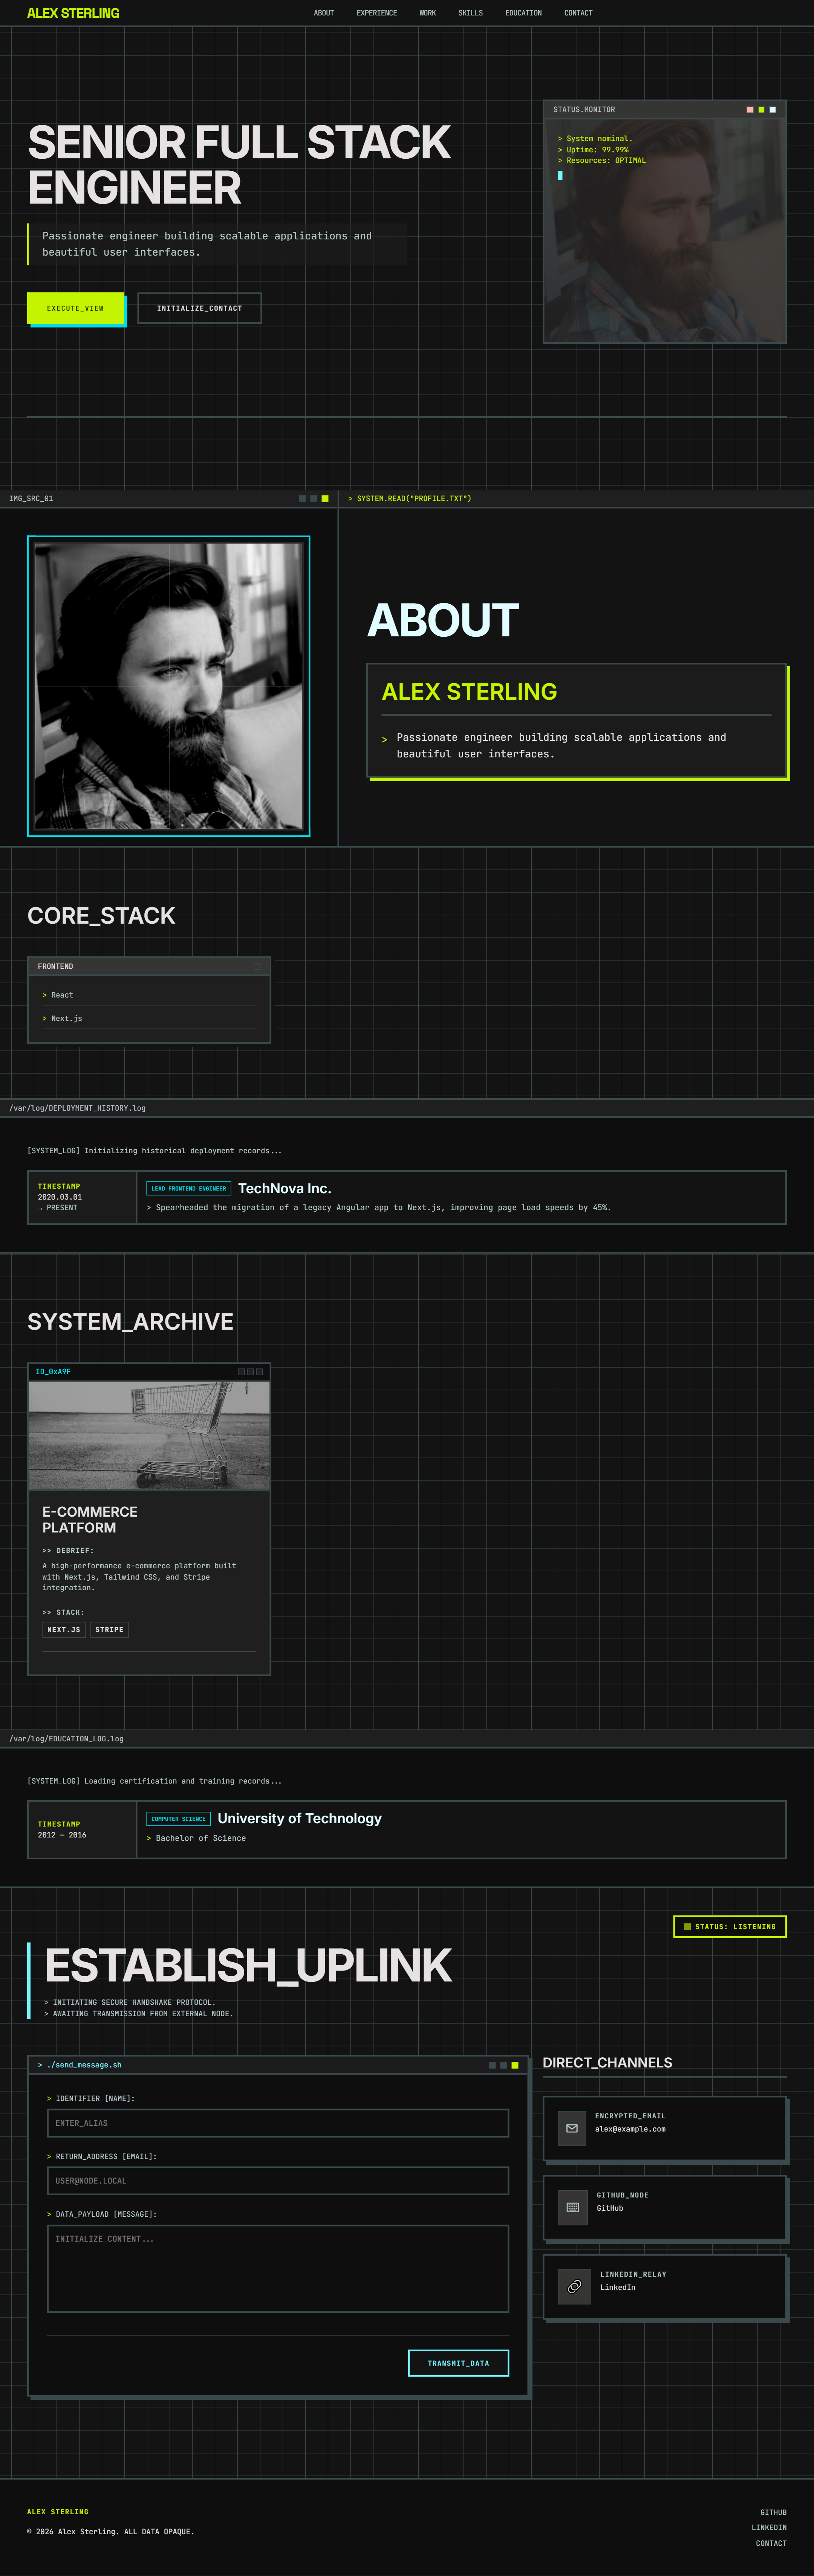
Task: Click CONTACT in the header navigation
Action: (x=579, y=13)
